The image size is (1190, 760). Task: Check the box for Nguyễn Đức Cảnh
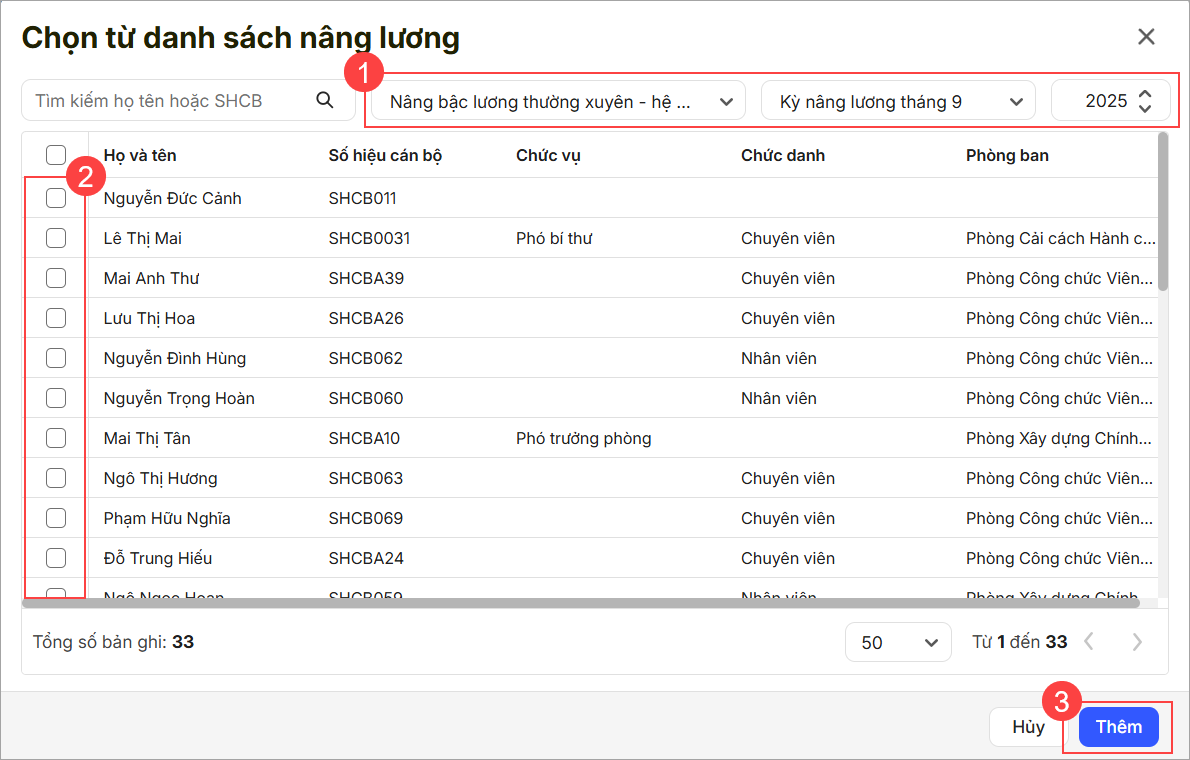(56, 198)
